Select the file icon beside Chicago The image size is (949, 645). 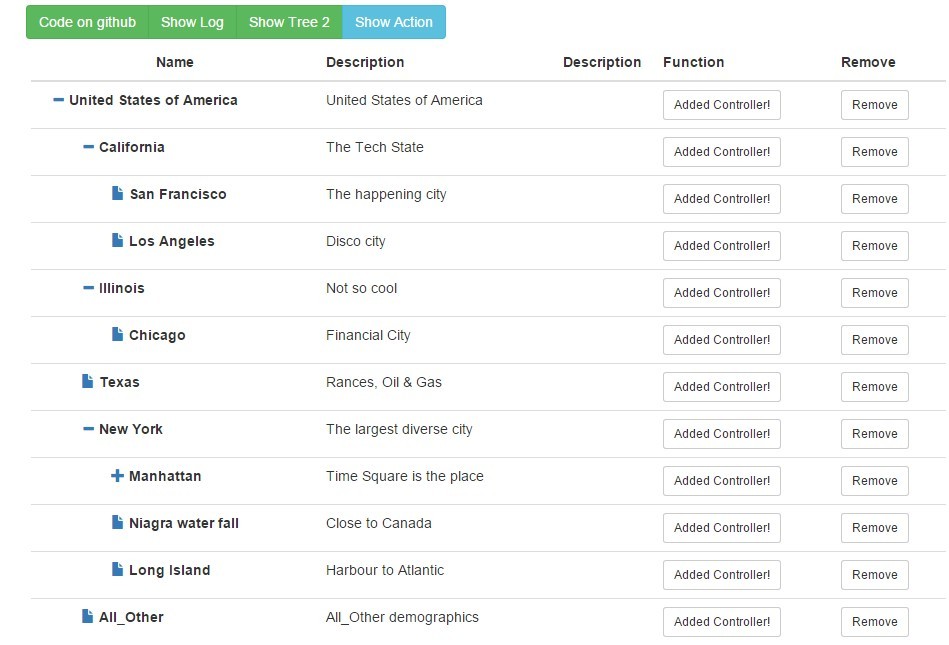pyautogui.click(x=117, y=335)
